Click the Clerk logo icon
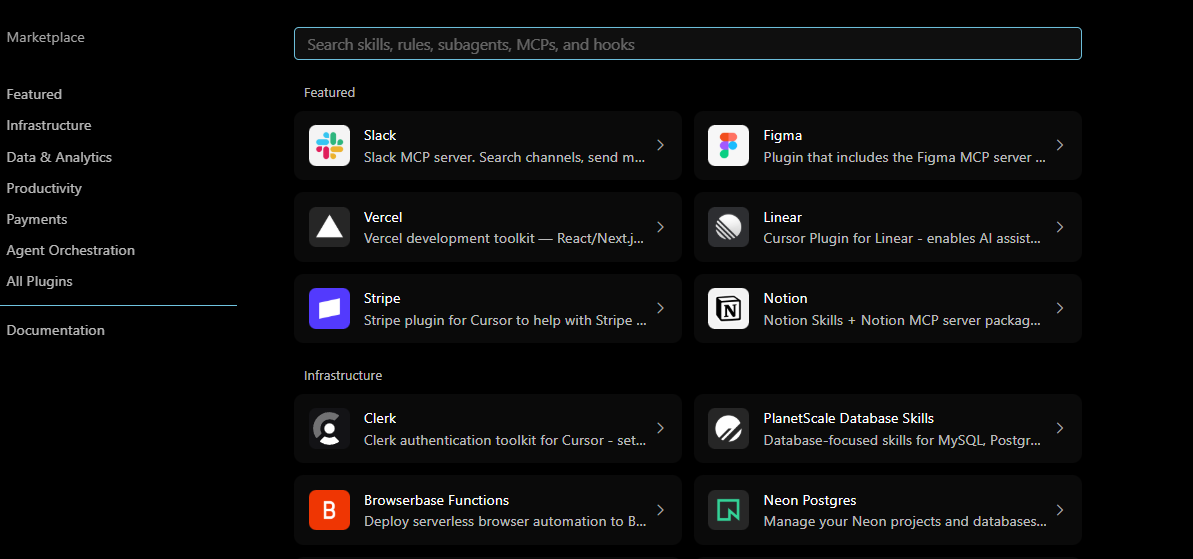Viewport: 1193px width, 559px height. click(x=329, y=428)
